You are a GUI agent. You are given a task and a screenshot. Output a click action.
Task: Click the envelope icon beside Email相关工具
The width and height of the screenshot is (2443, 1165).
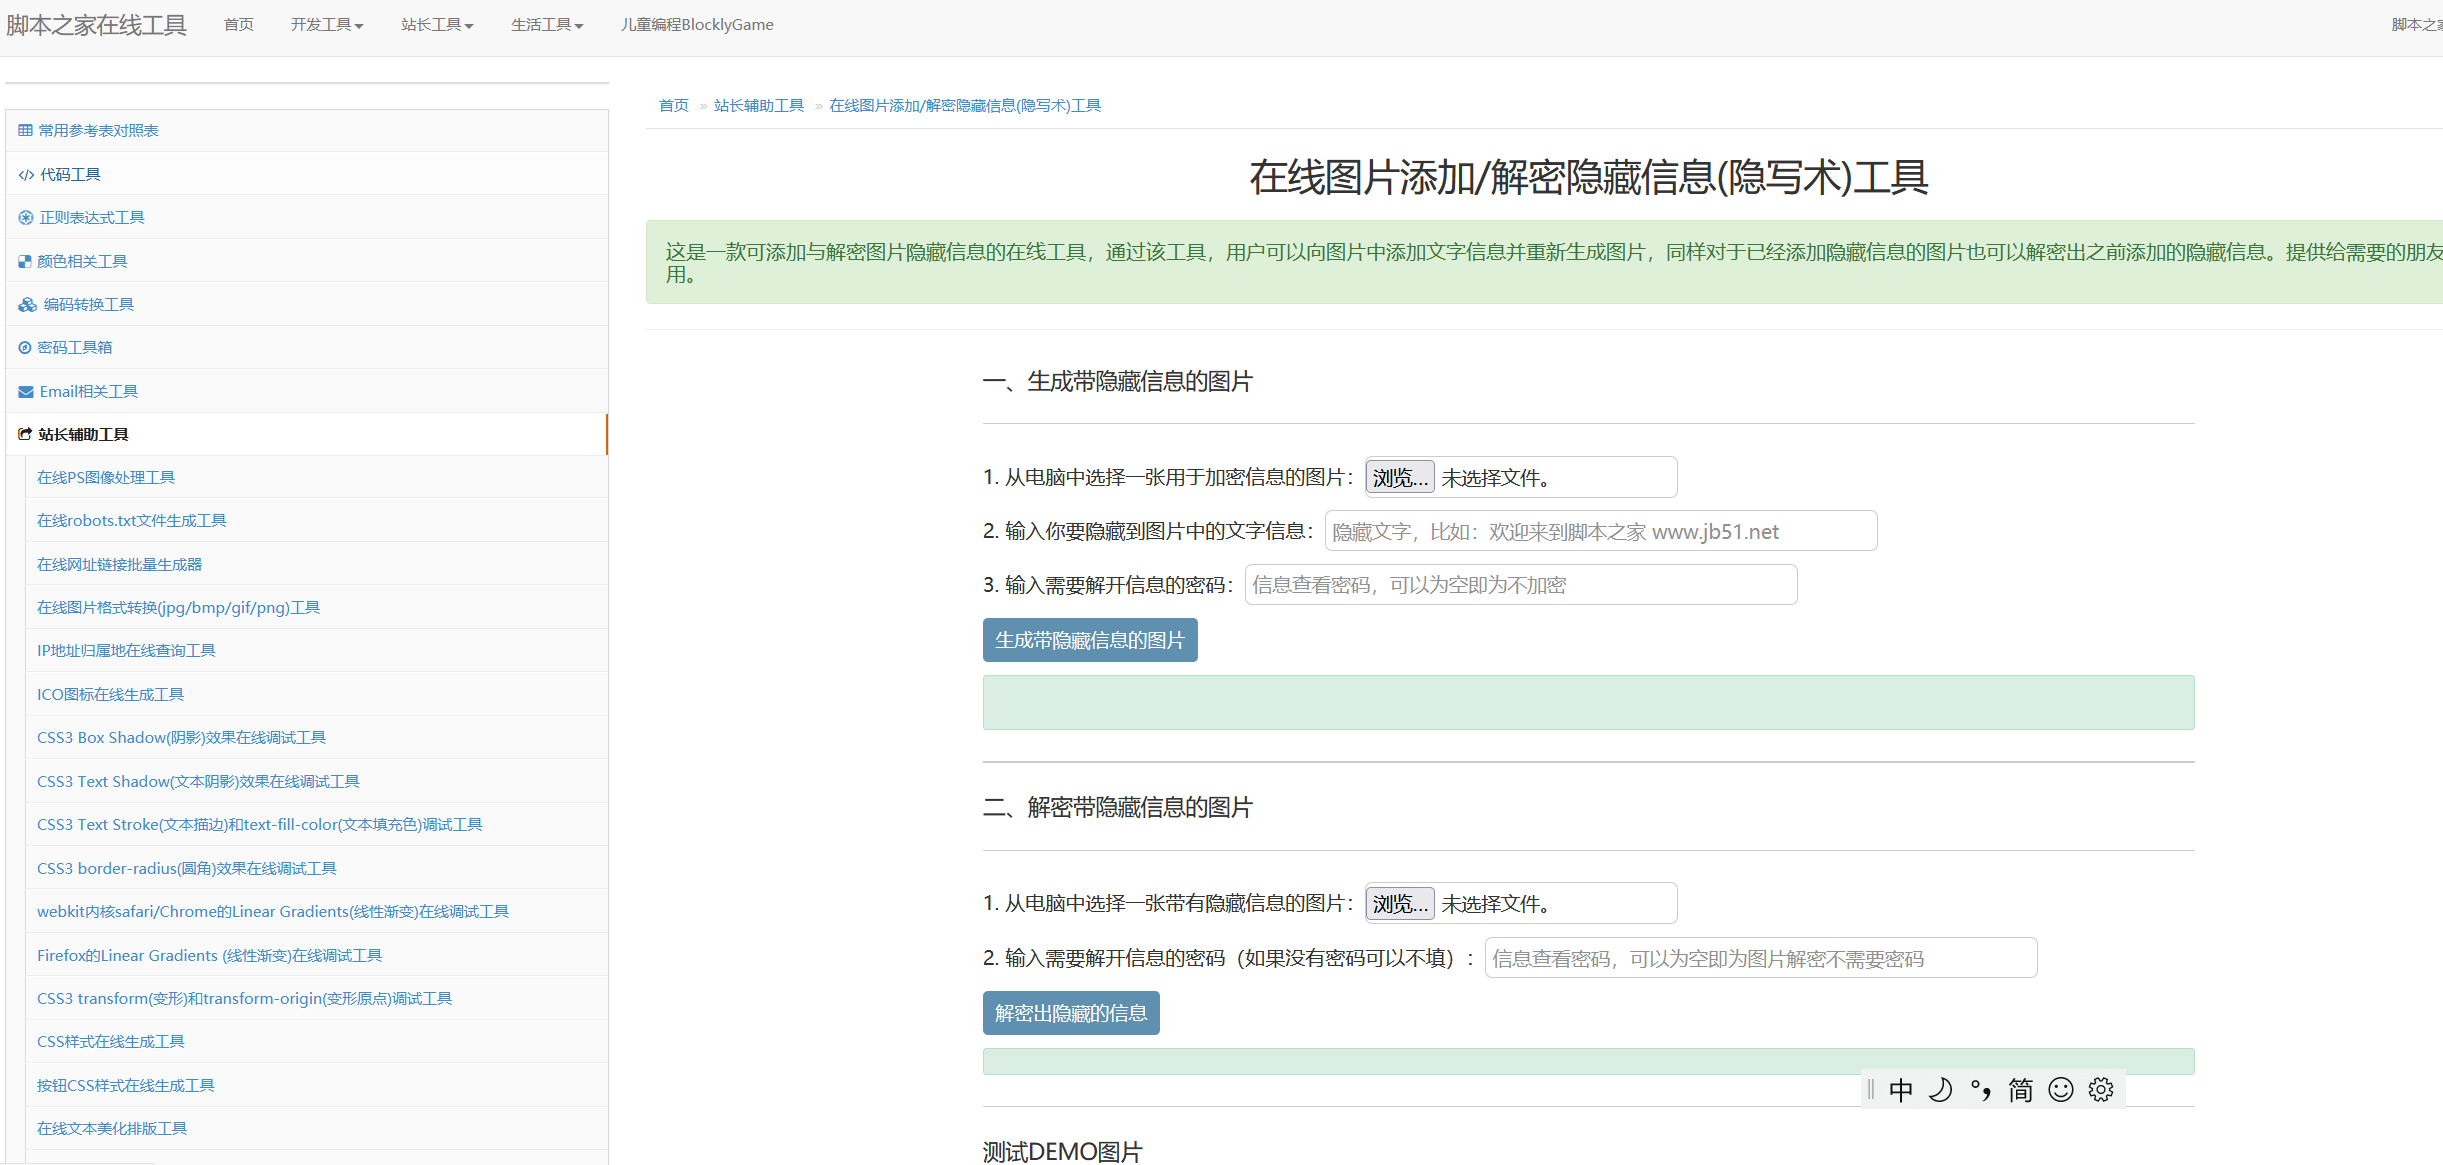26,392
